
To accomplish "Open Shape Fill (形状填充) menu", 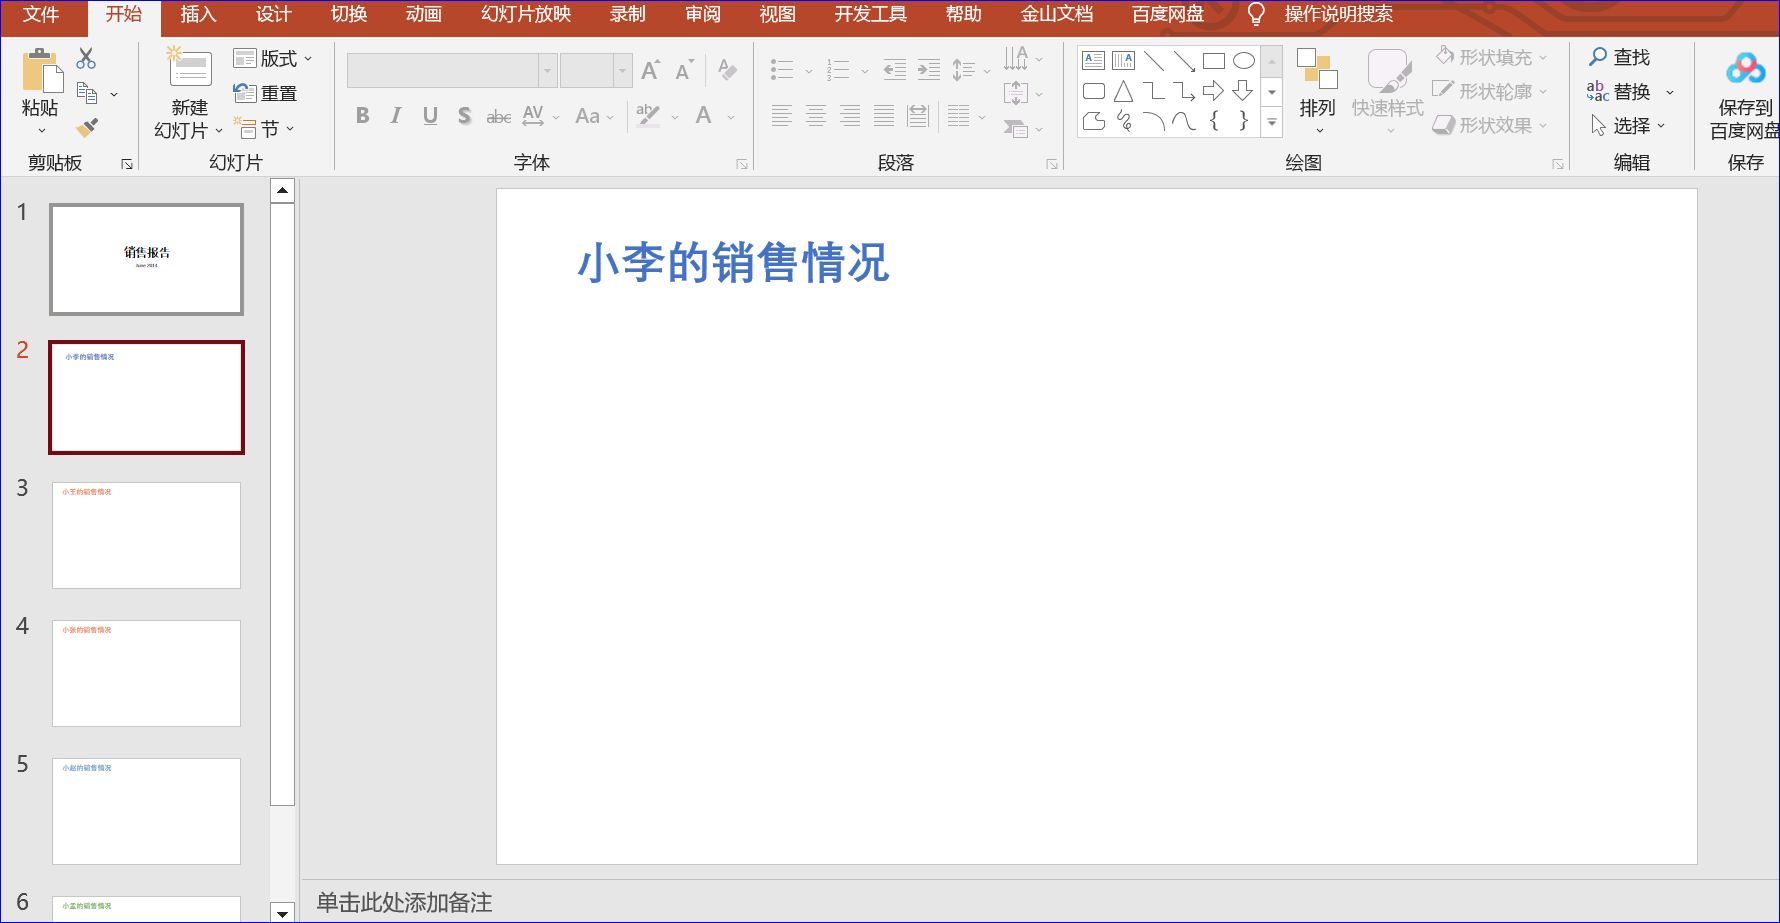I will coord(1491,57).
